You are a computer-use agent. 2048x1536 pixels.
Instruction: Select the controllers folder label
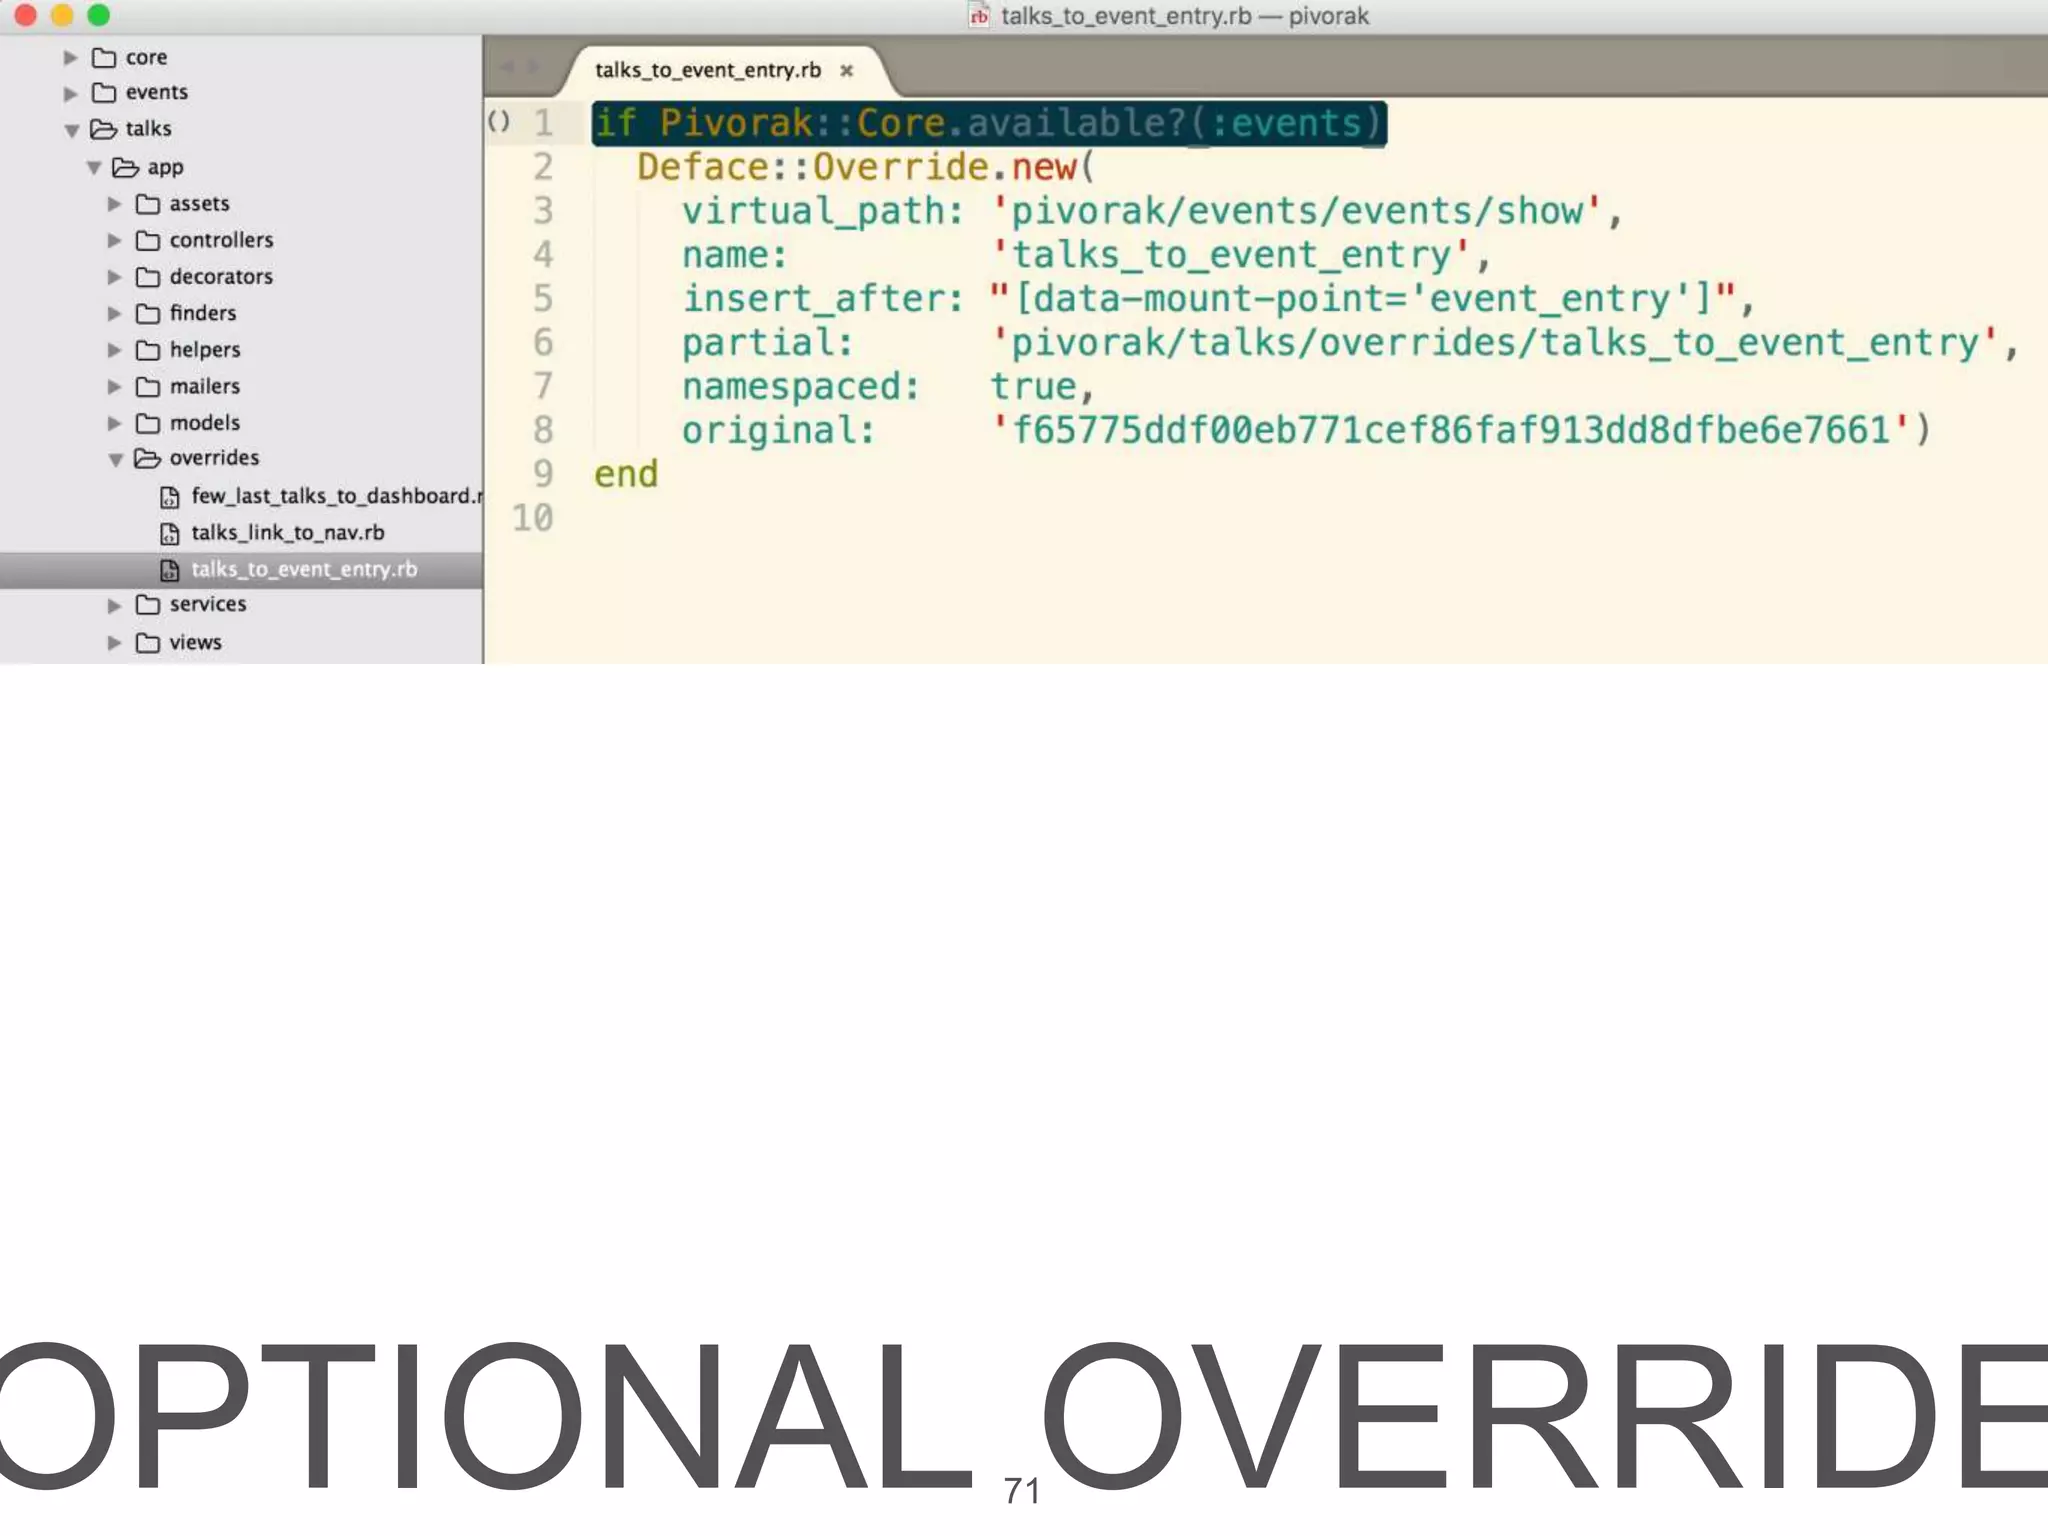coord(221,240)
